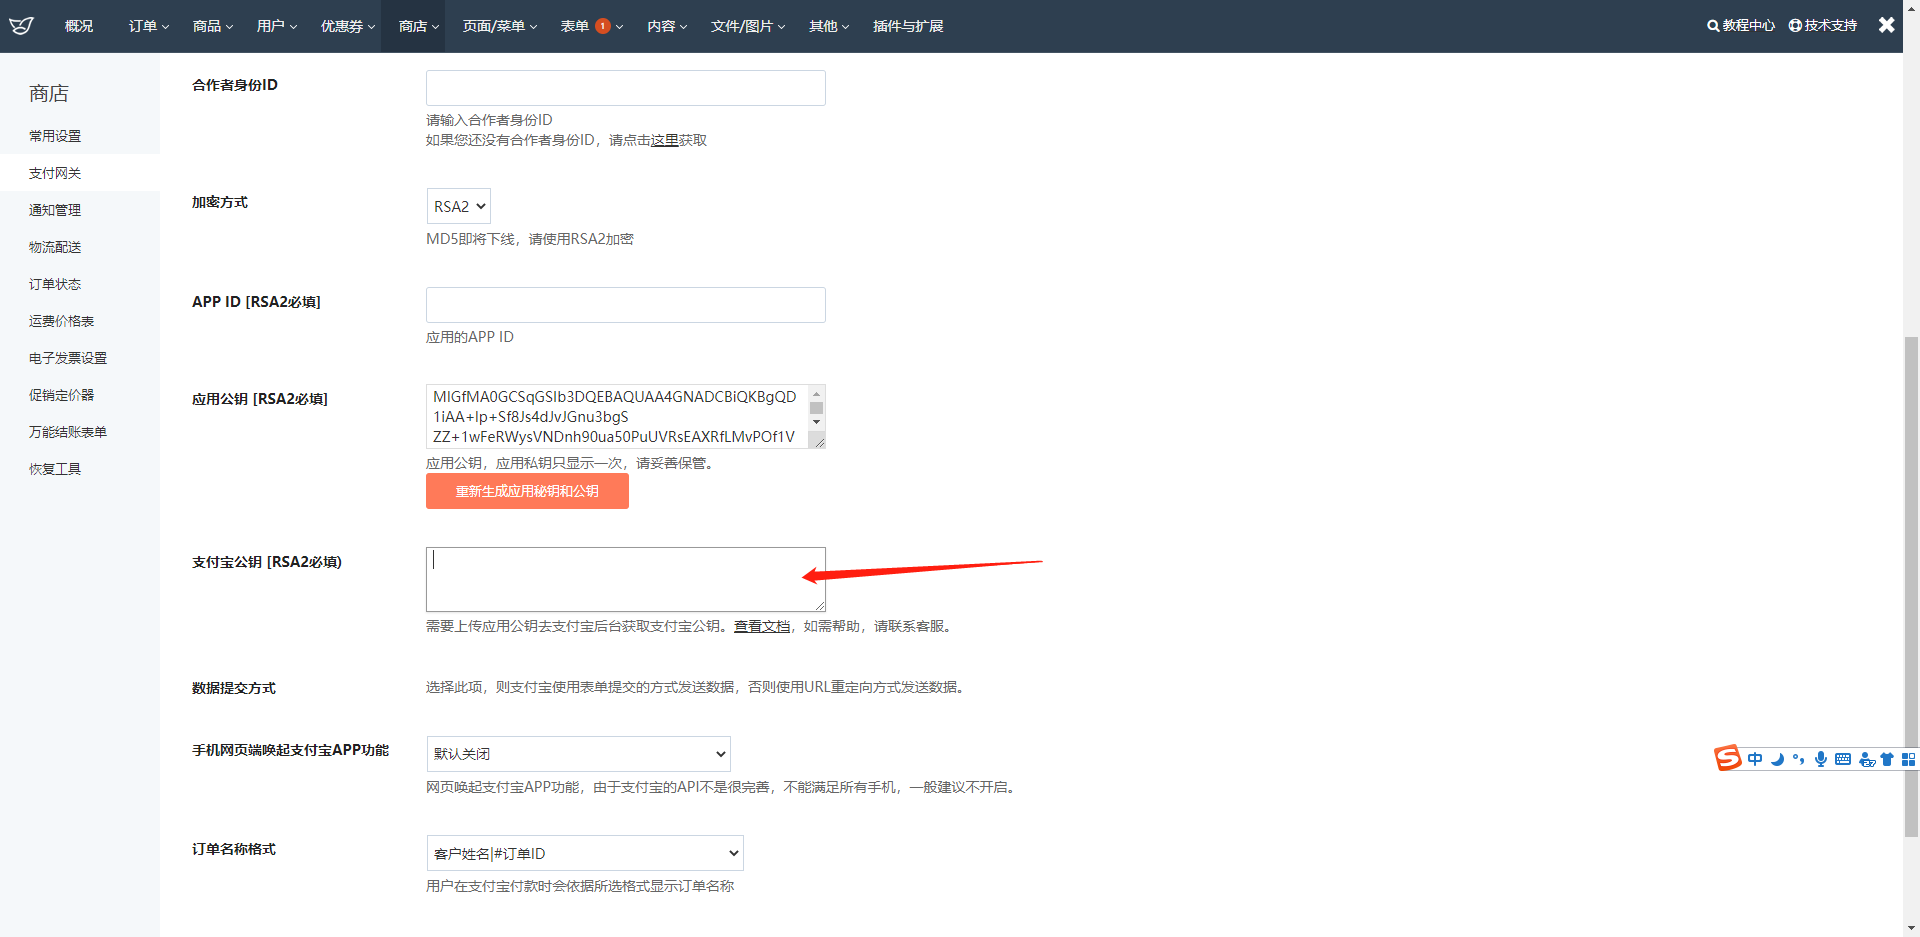
Task: Click the 应用的APP ID hint text
Action: click(470, 337)
